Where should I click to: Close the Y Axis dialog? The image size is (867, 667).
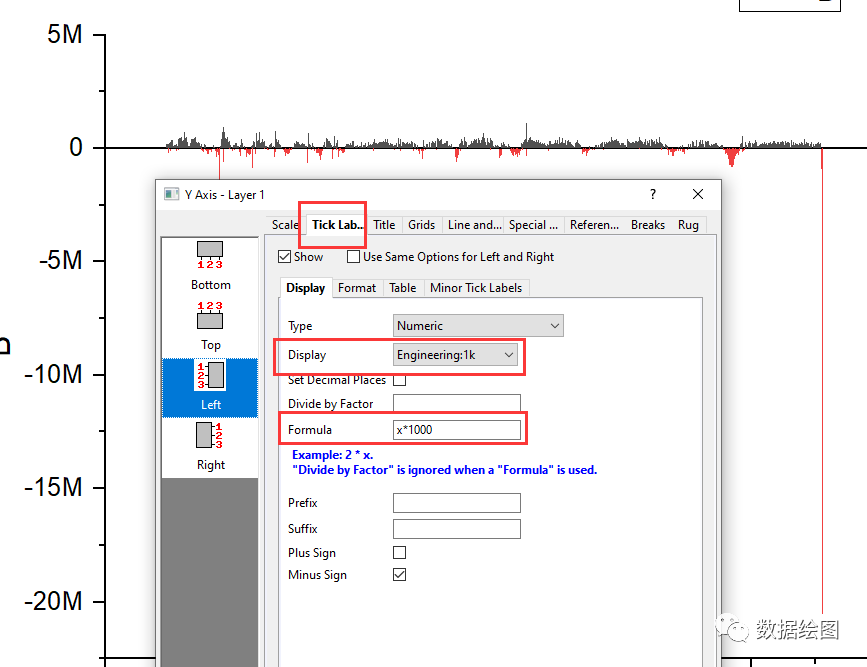698,194
